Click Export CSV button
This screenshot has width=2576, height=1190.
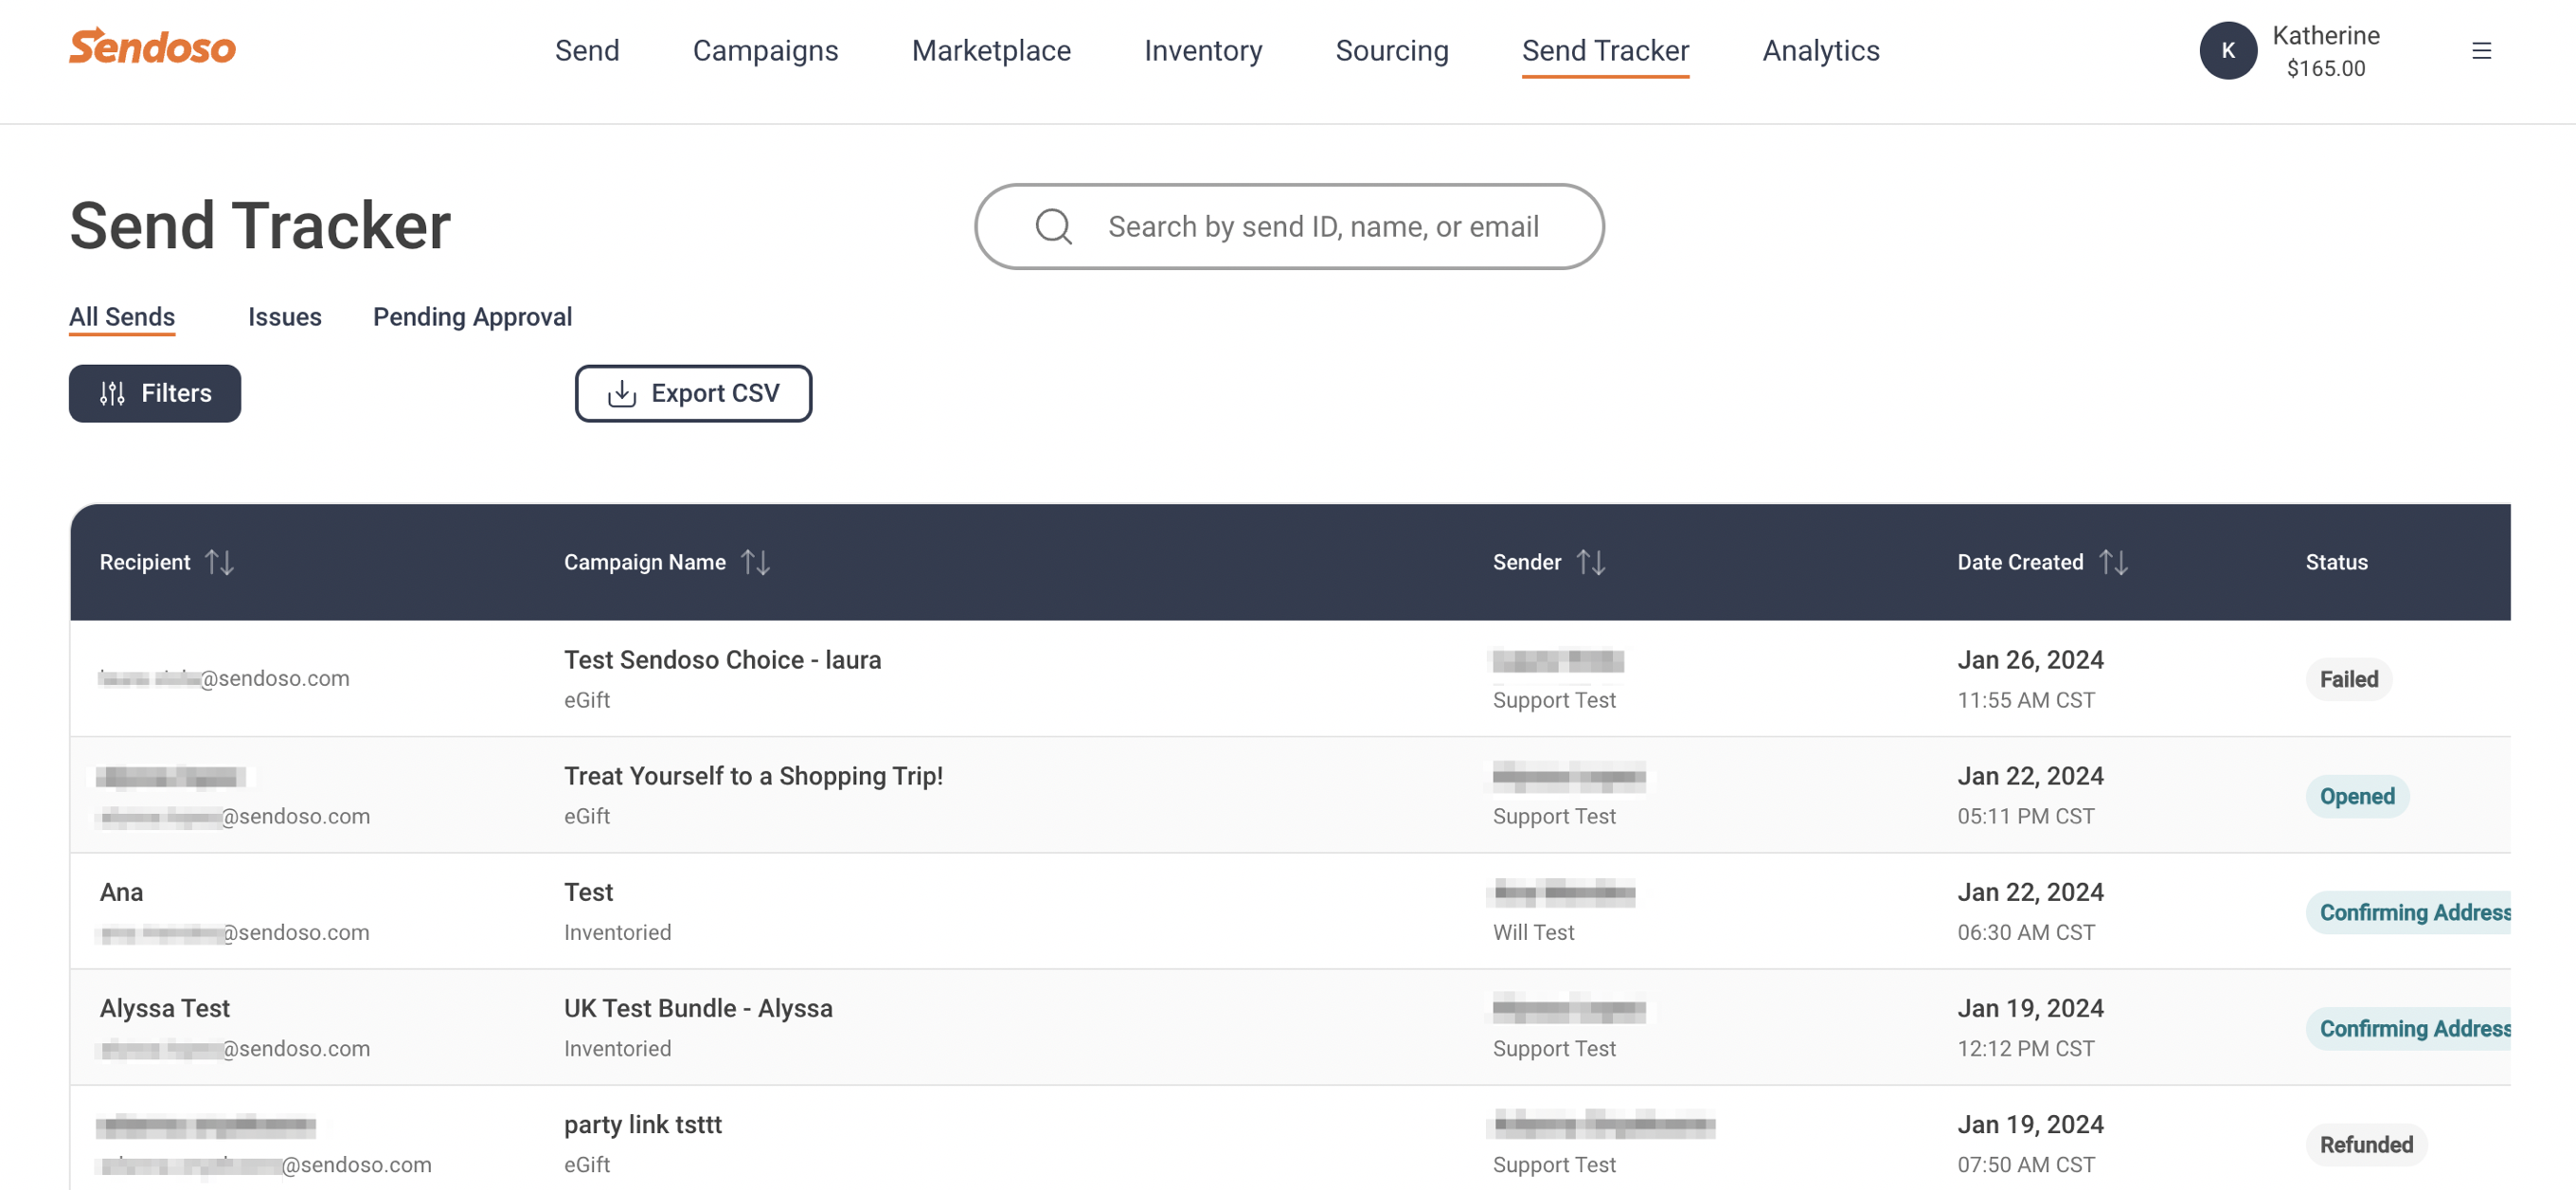coord(693,393)
